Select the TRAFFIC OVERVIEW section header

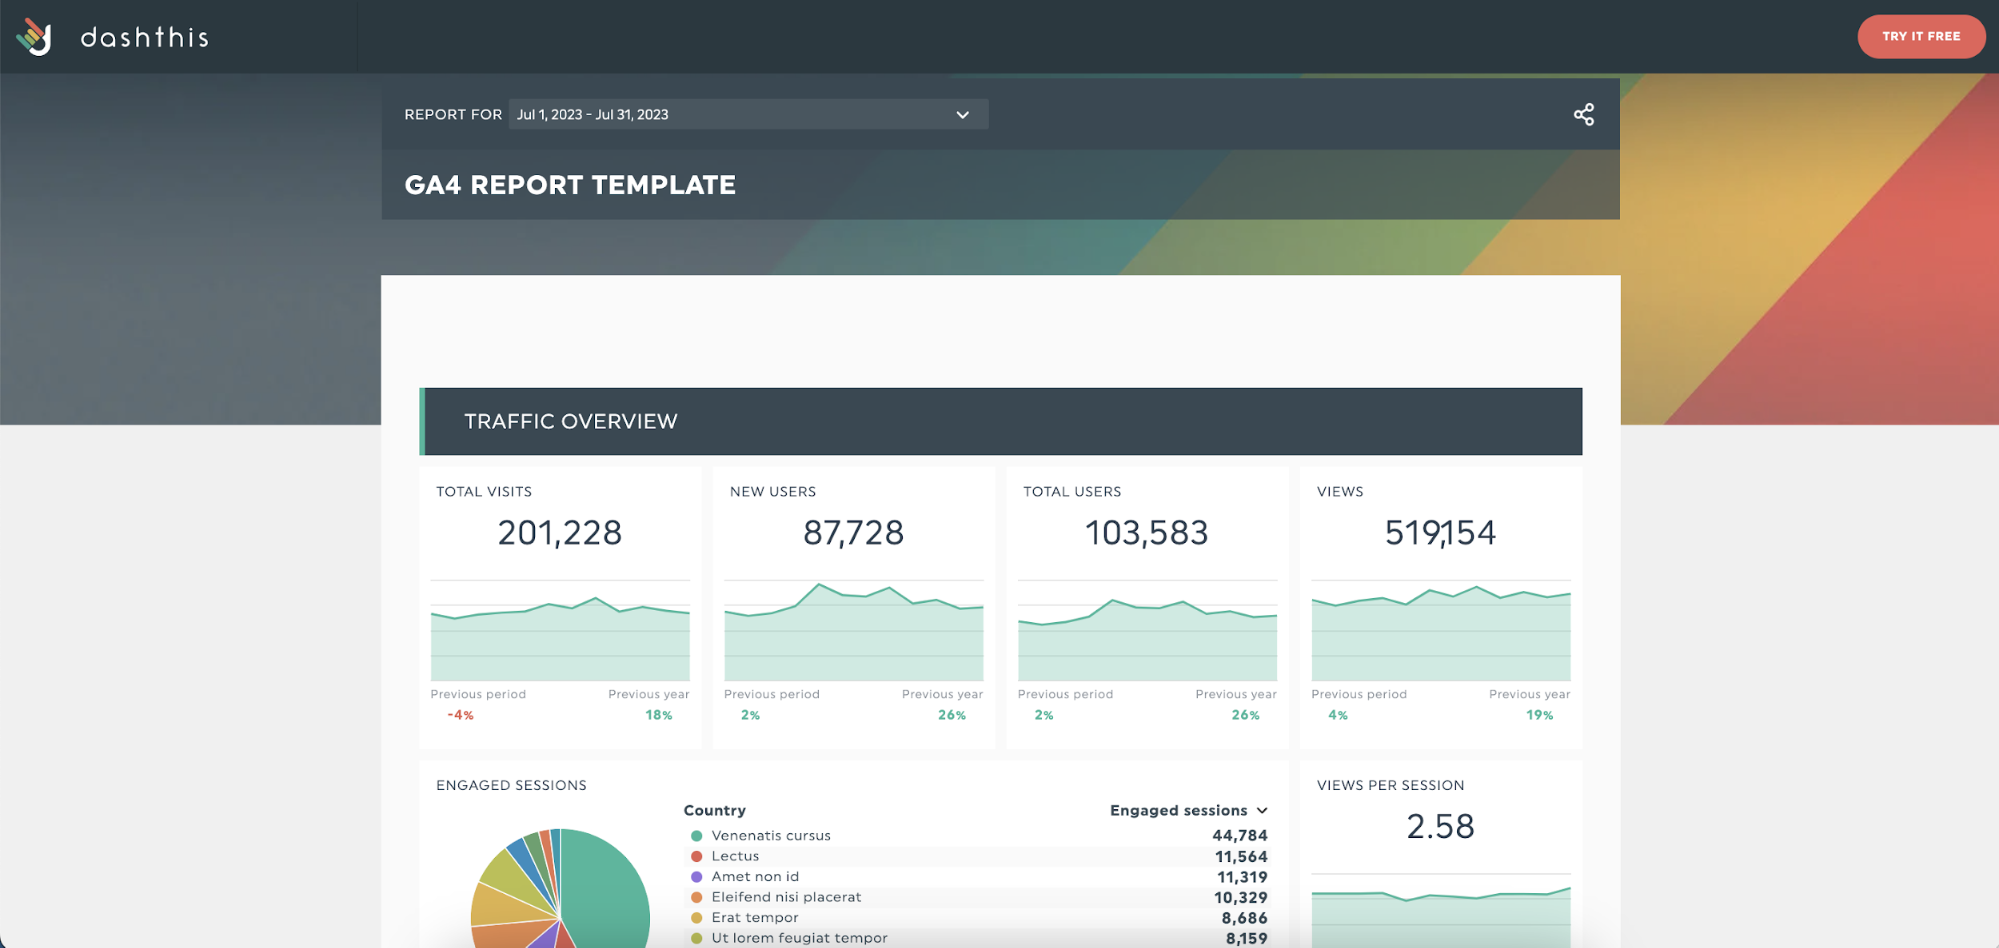click(x=570, y=421)
